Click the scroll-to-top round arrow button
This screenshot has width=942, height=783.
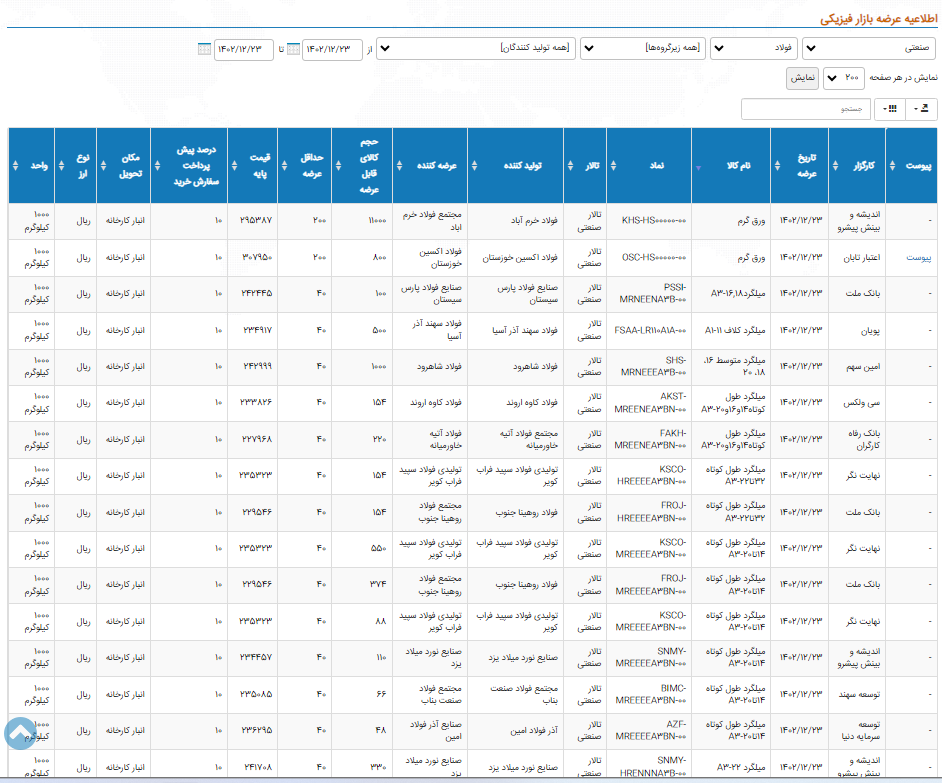[20, 733]
